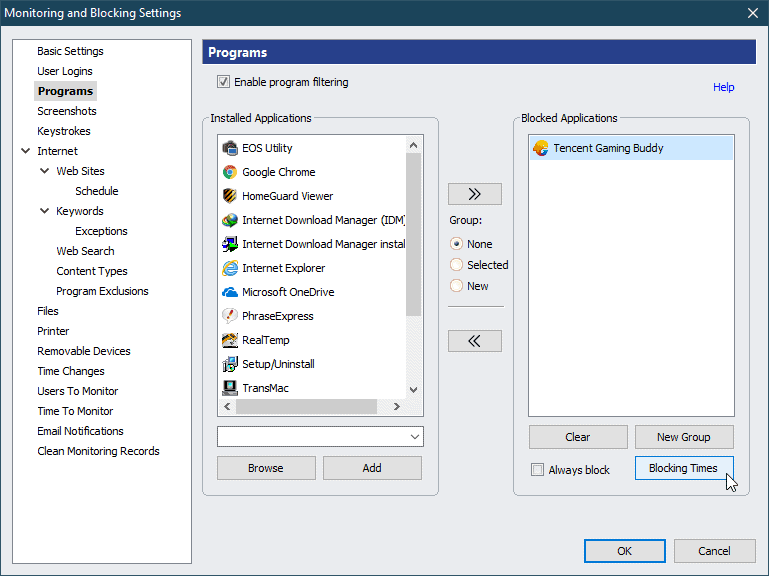This screenshot has height=576, width=769.
Task: Click the horizontal scrollbar left arrow
Action: tap(227, 406)
